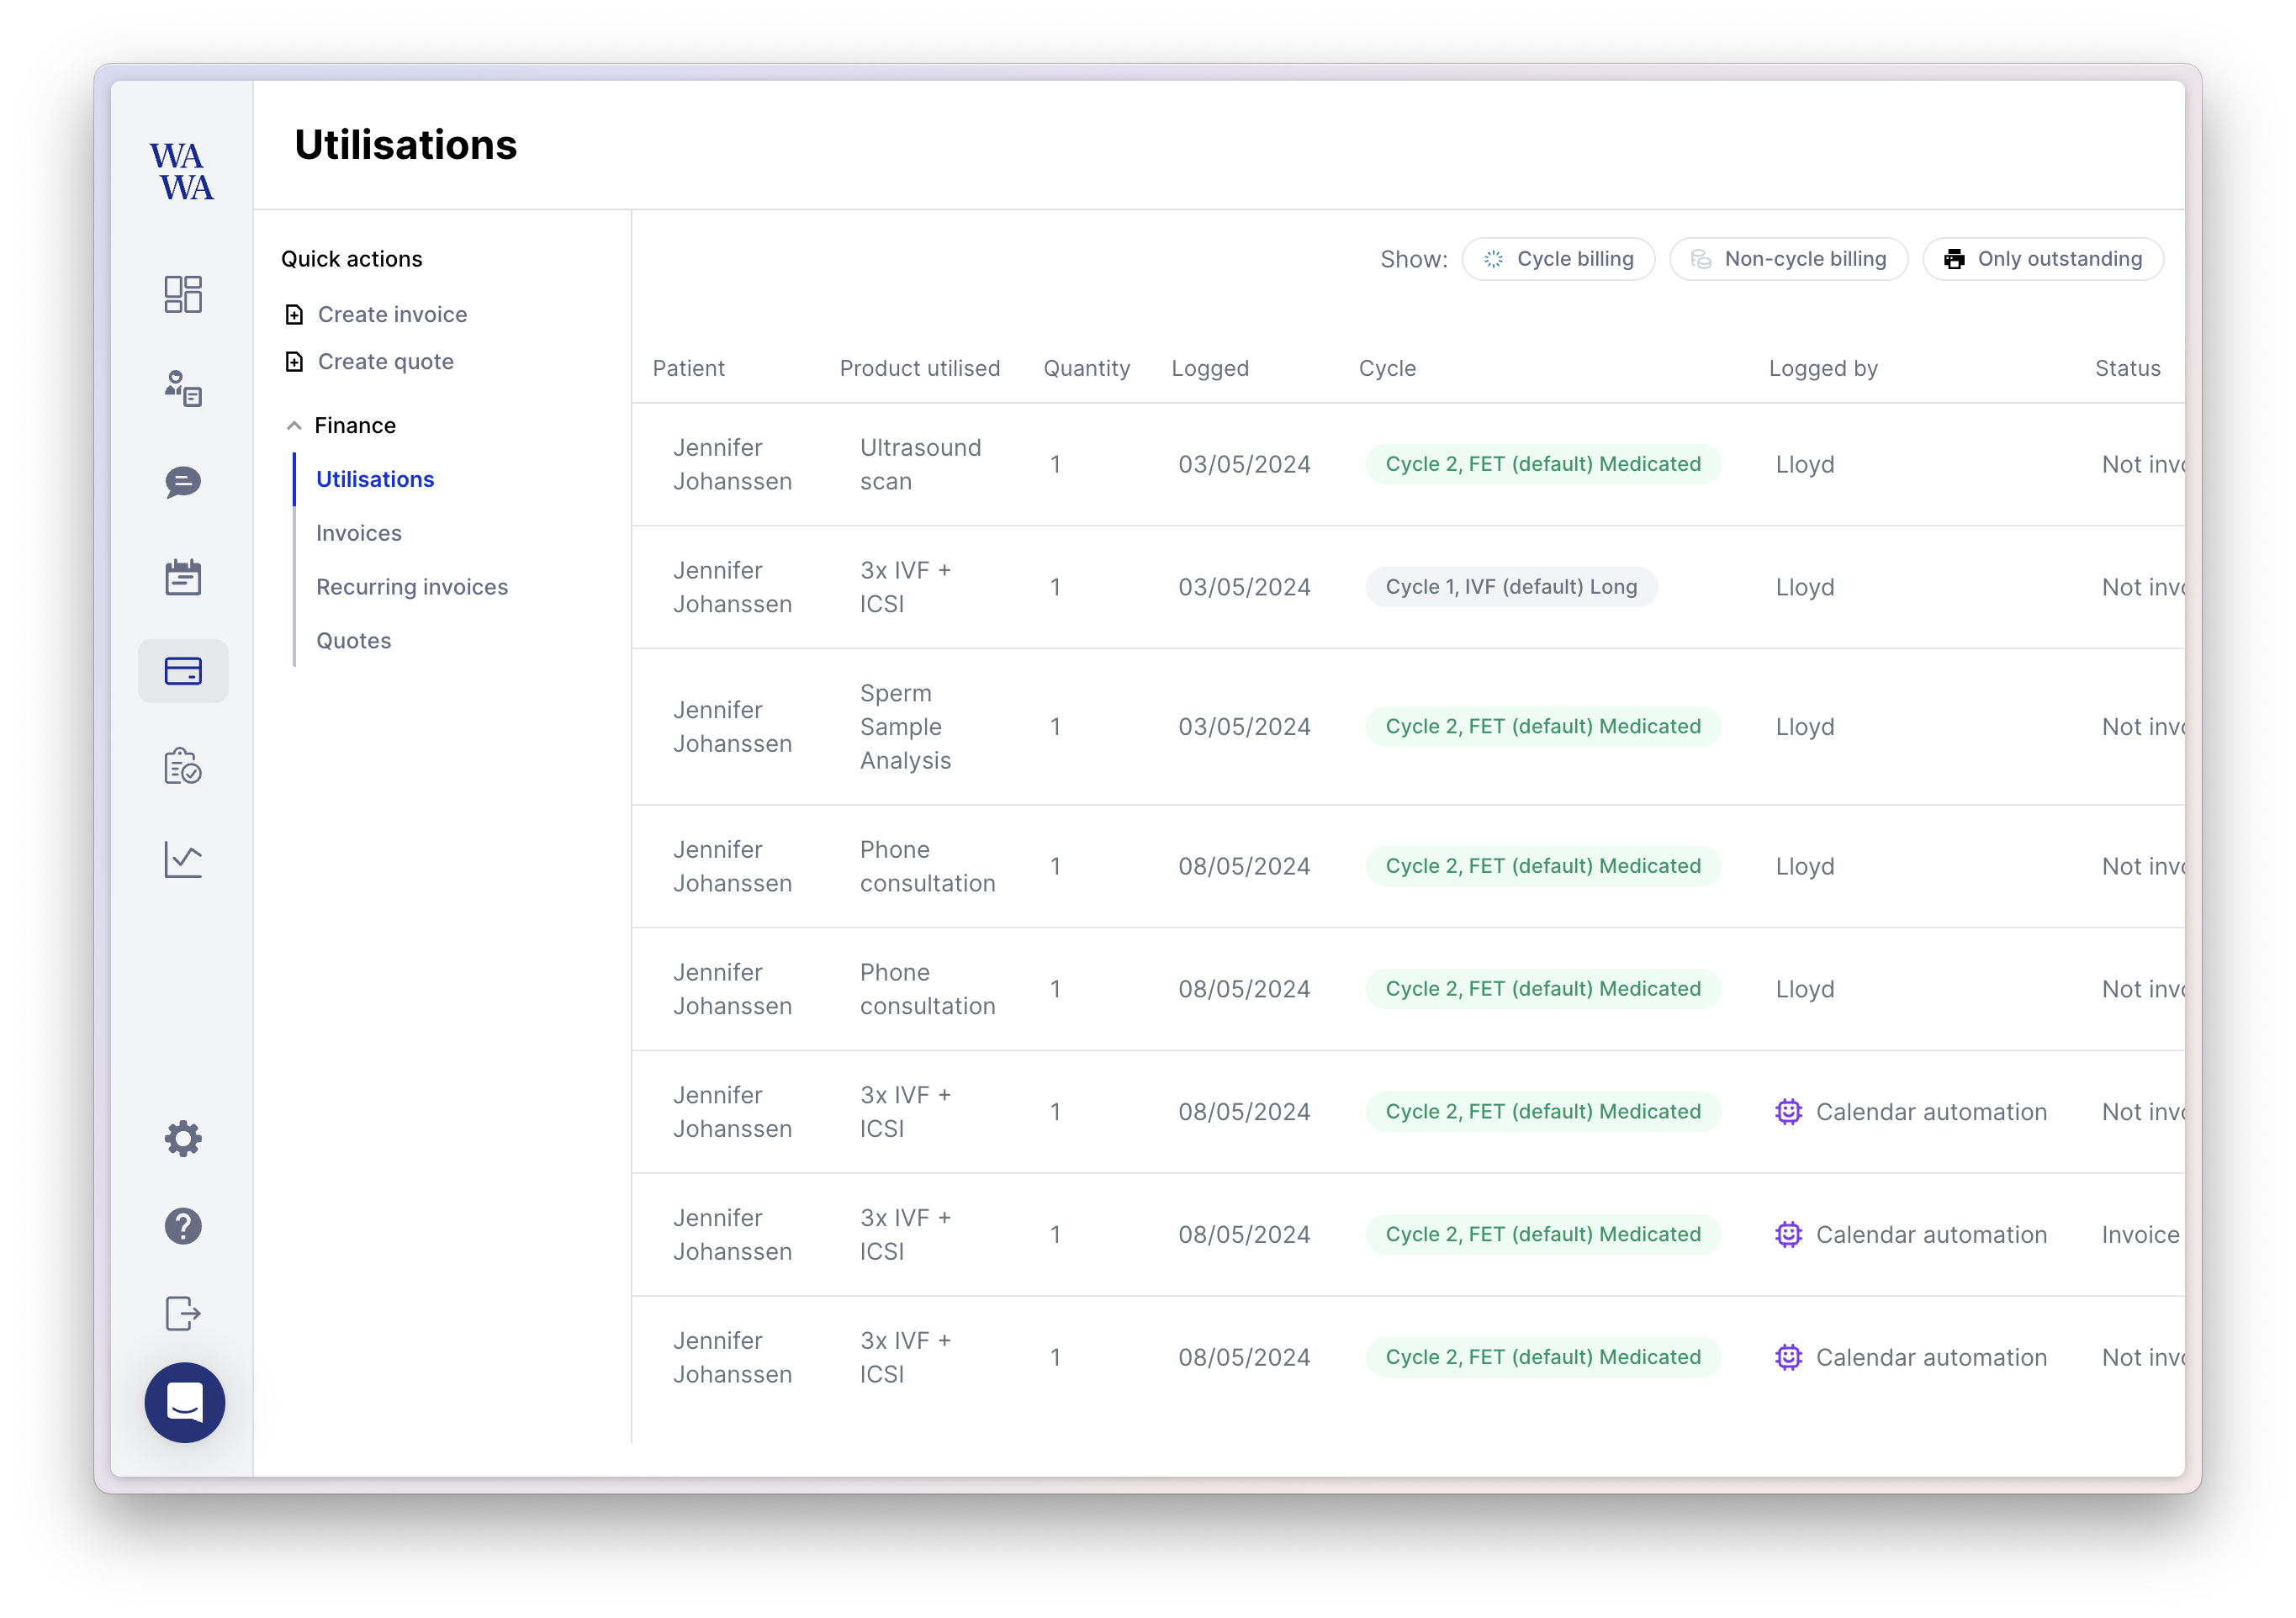
Task: Open the chat support launcher bubble
Action: coord(185,1402)
